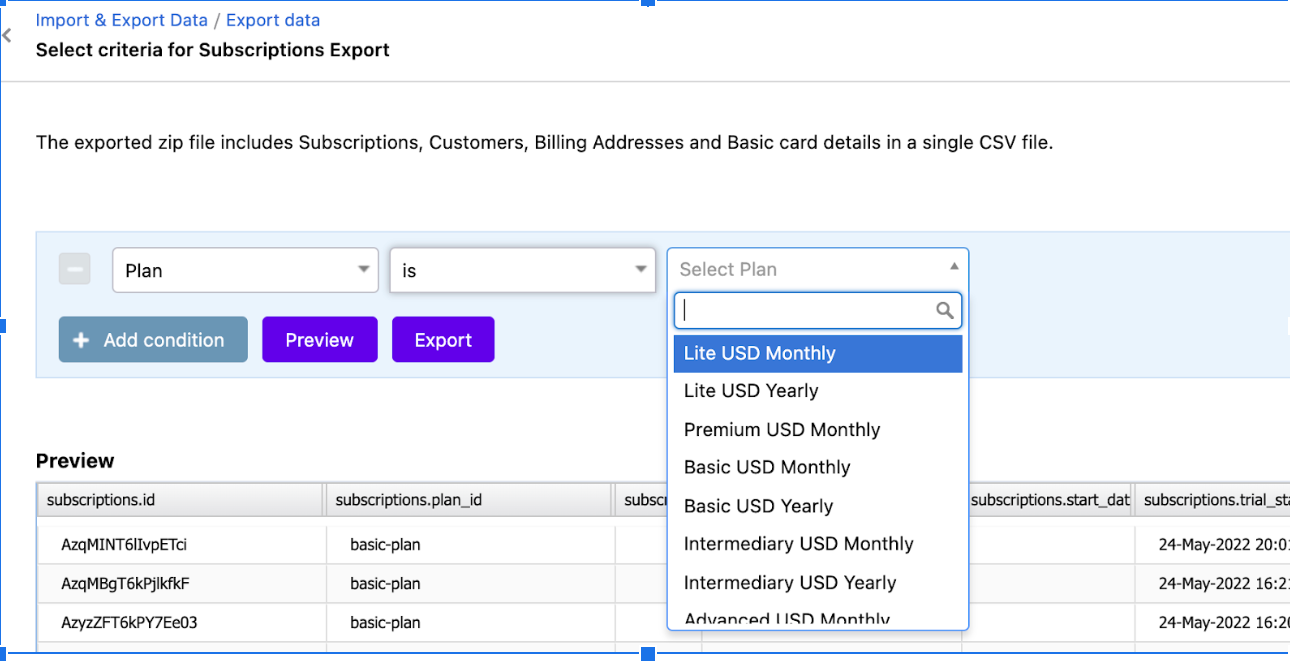Select Lite USD Yearly plan
Screen dimensions: 1290x666
tap(818, 391)
